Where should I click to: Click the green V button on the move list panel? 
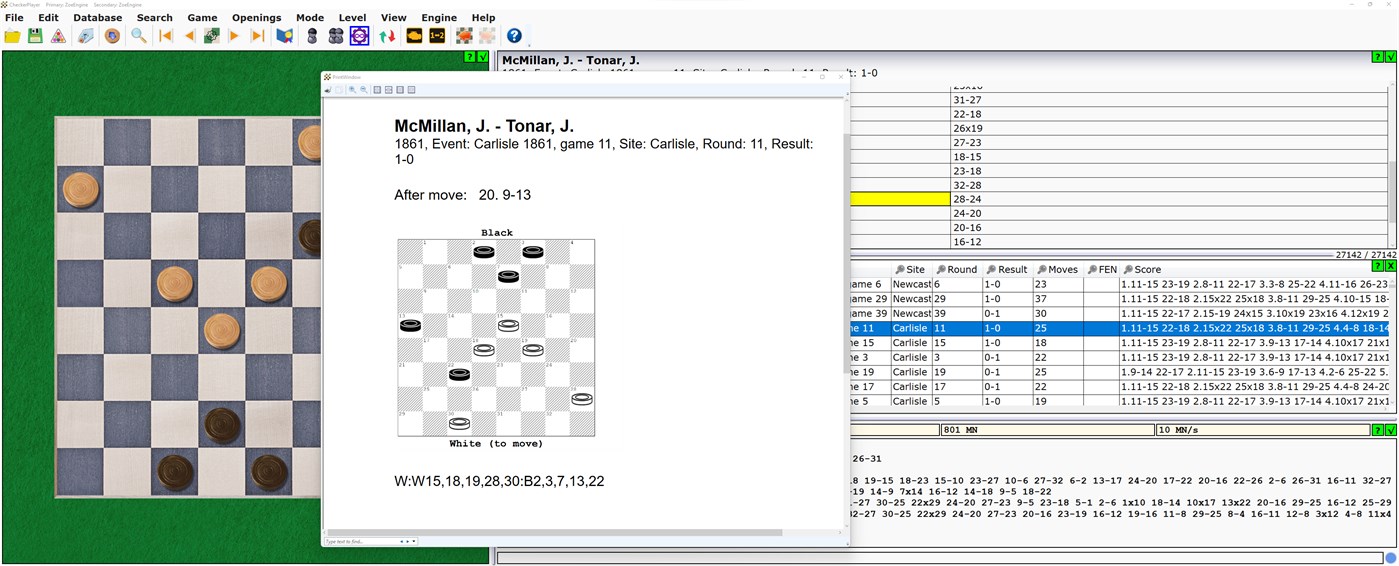[x=1390, y=57]
